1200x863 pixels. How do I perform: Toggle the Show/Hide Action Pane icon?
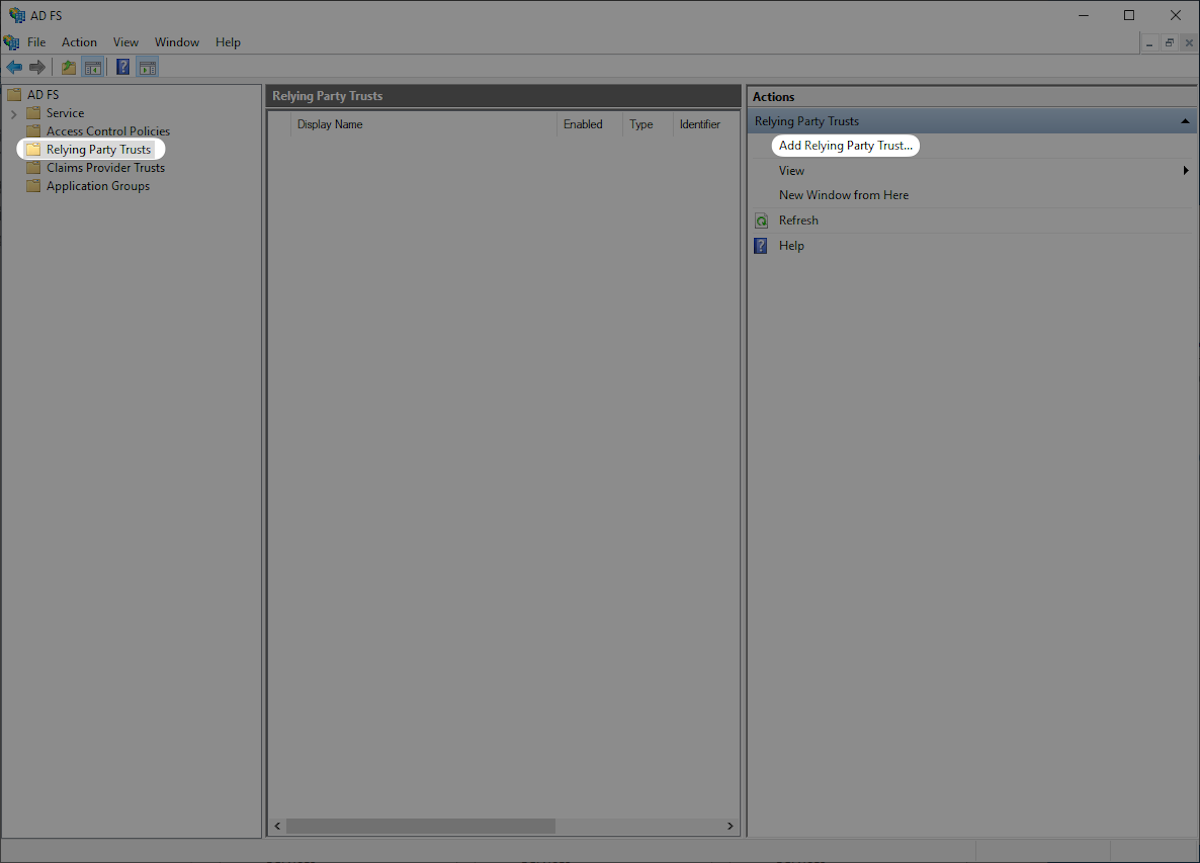[x=147, y=66]
